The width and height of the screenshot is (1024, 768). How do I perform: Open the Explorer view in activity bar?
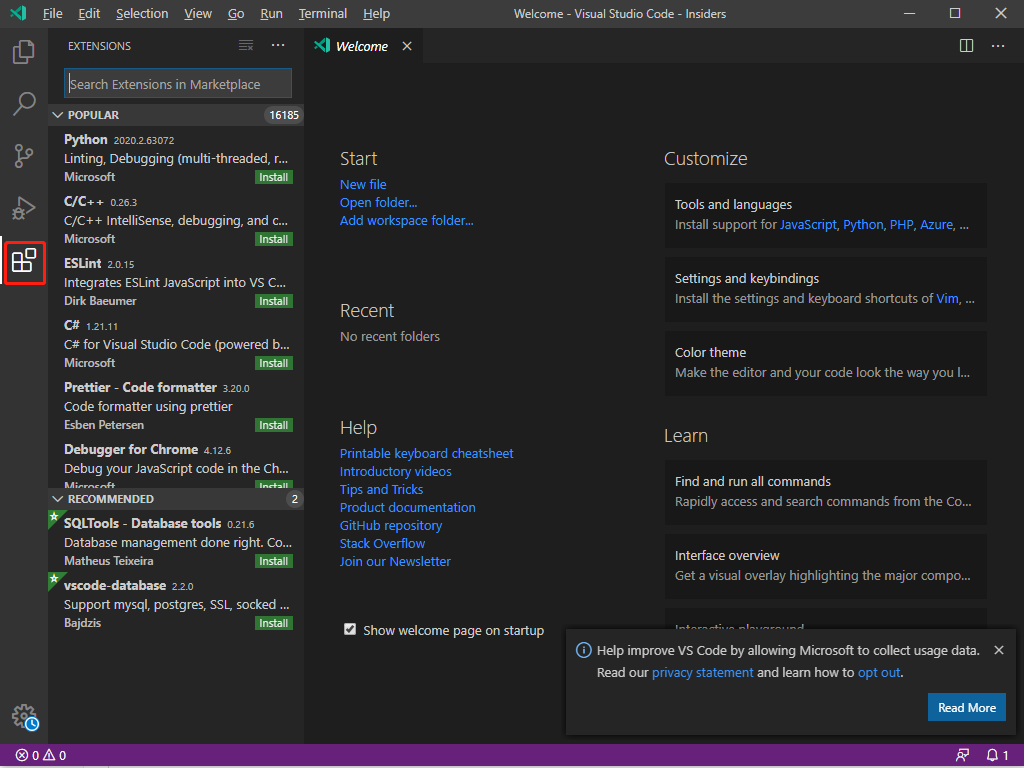[x=24, y=52]
